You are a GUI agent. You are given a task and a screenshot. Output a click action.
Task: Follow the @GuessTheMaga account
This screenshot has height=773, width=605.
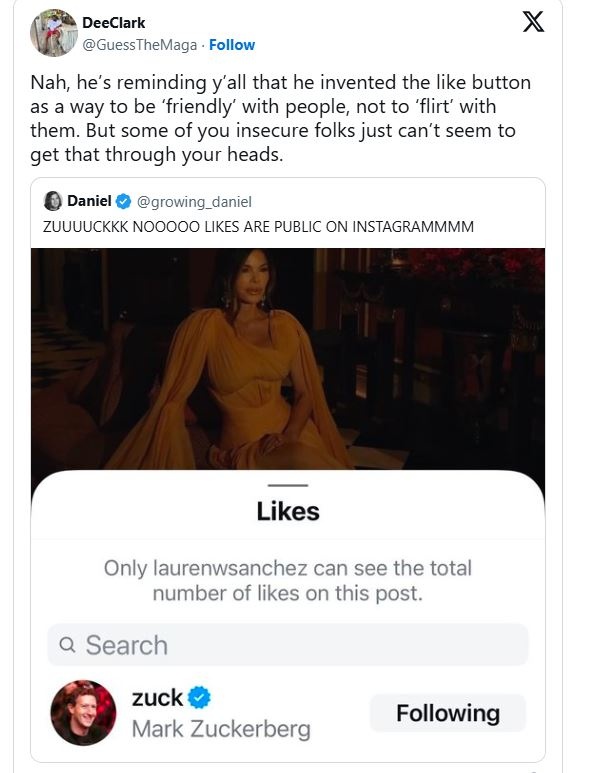[232, 45]
